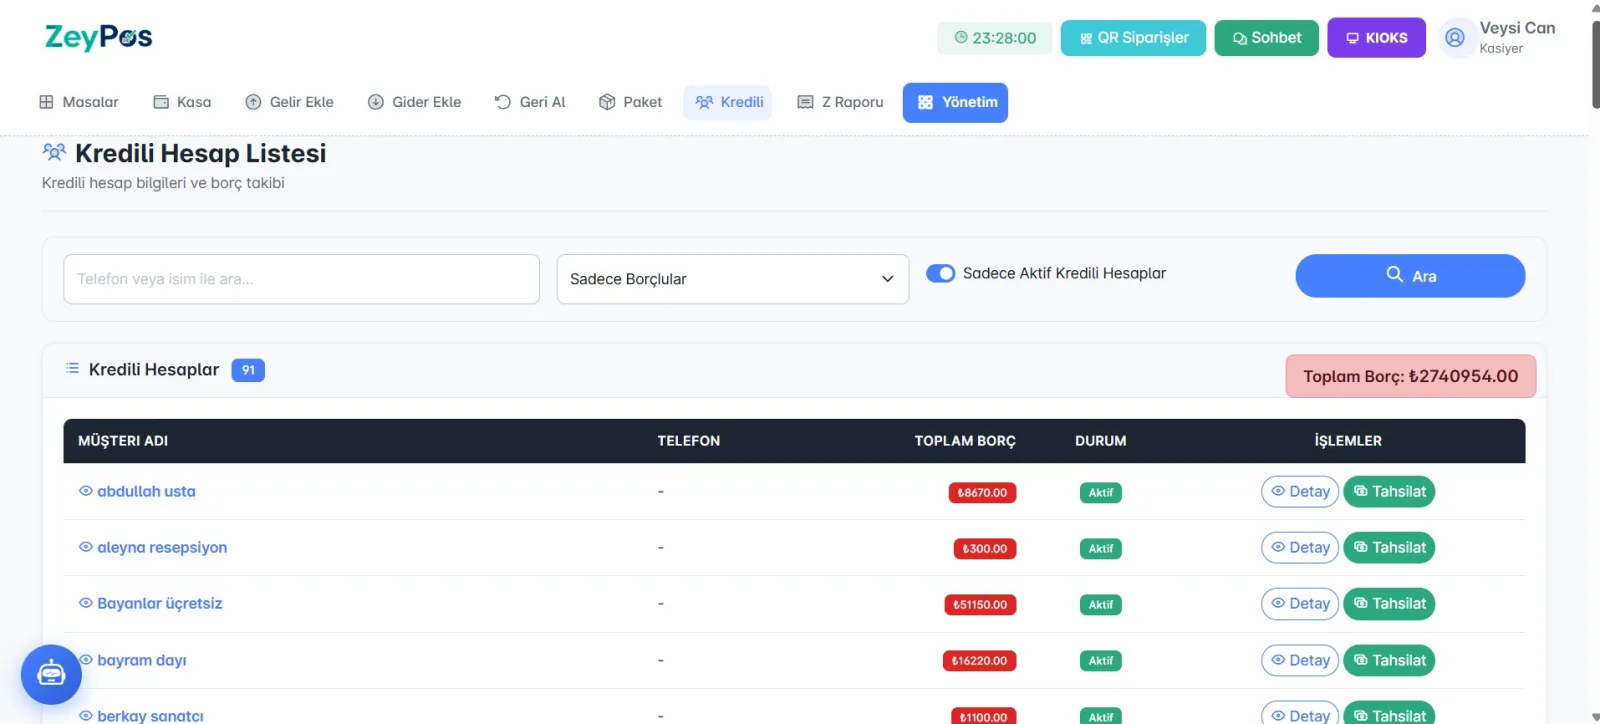Image resolution: width=1600 pixels, height=724 pixels.
Task: Open Detay for aleyna resepsiyon
Action: pyautogui.click(x=1300, y=548)
